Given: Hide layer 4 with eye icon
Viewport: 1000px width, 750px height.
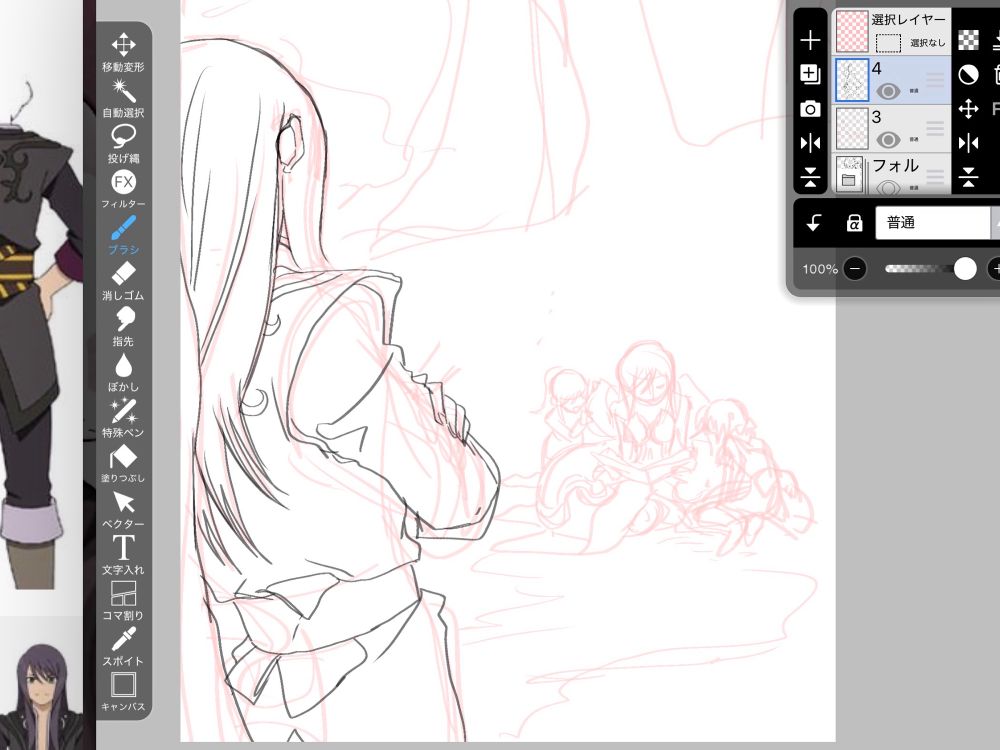Looking at the screenshot, I should click(888, 91).
